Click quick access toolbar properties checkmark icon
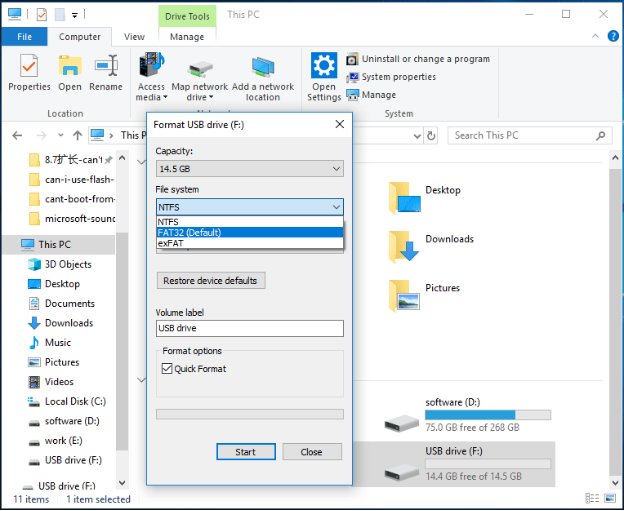This screenshot has width=624, height=511. (41, 15)
